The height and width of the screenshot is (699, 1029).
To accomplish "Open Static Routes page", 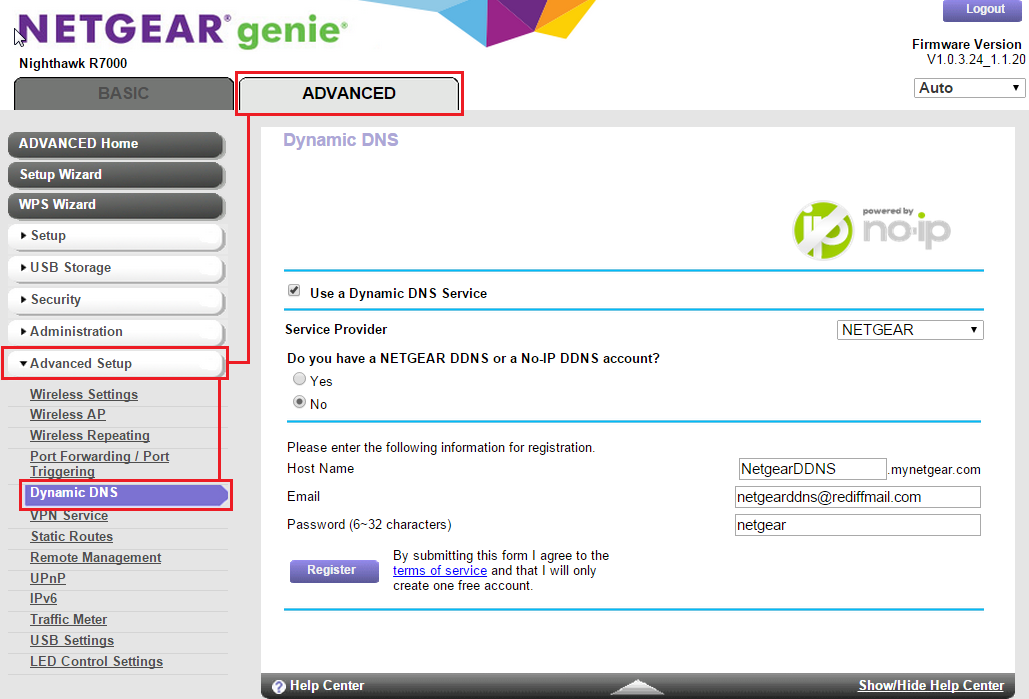I will tap(72, 537).
